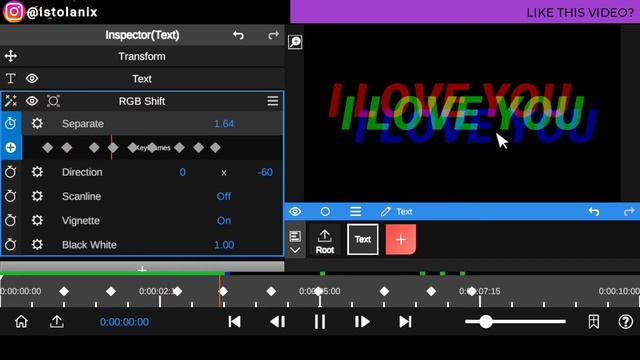Click the Text layer T icon
Viewport: 640px width, 360px height.
point(11,78)
